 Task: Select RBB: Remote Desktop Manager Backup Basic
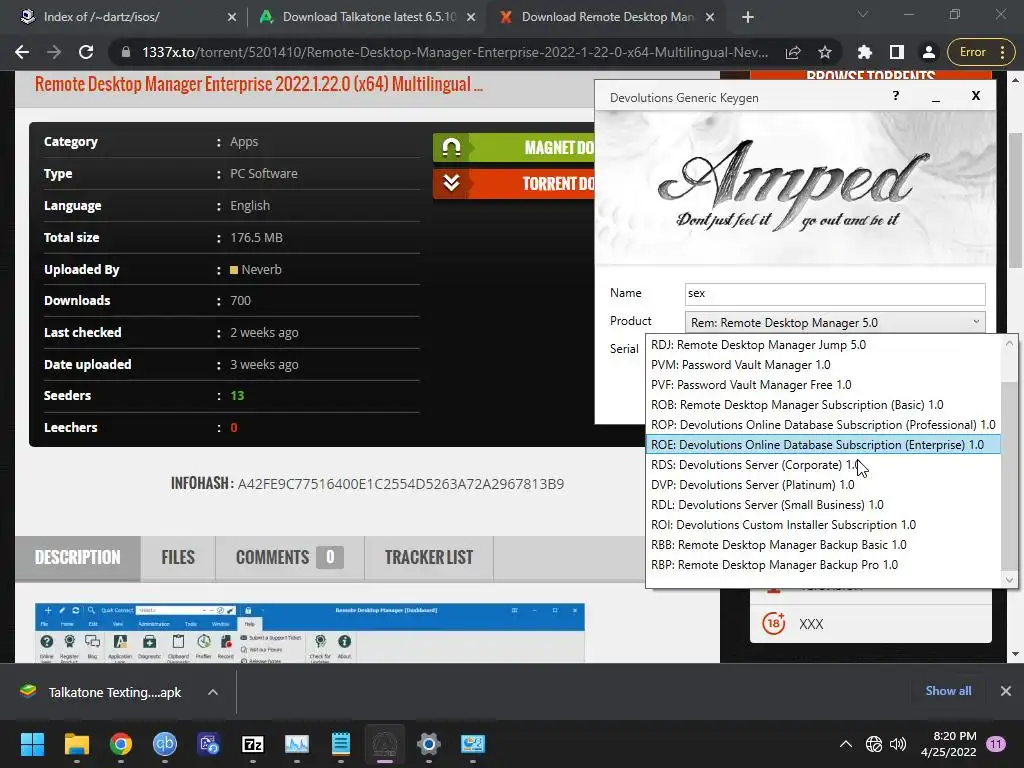823,545
